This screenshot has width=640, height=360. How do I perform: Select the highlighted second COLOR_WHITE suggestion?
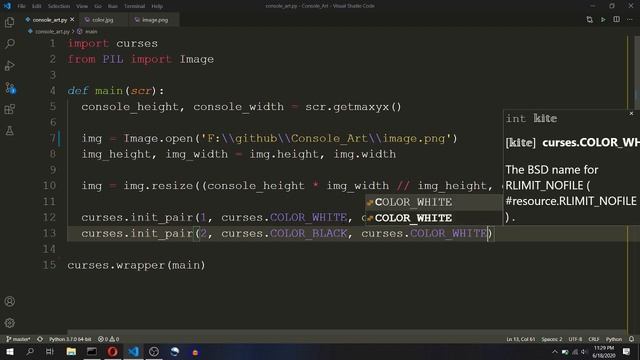(434, 218)
